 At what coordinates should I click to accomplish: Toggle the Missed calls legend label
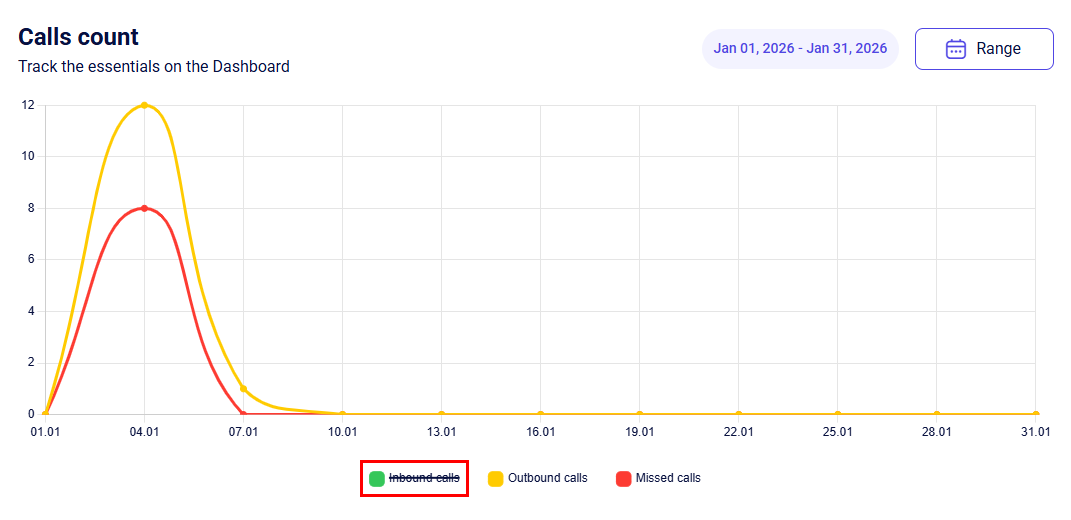[x=668, y=478]
